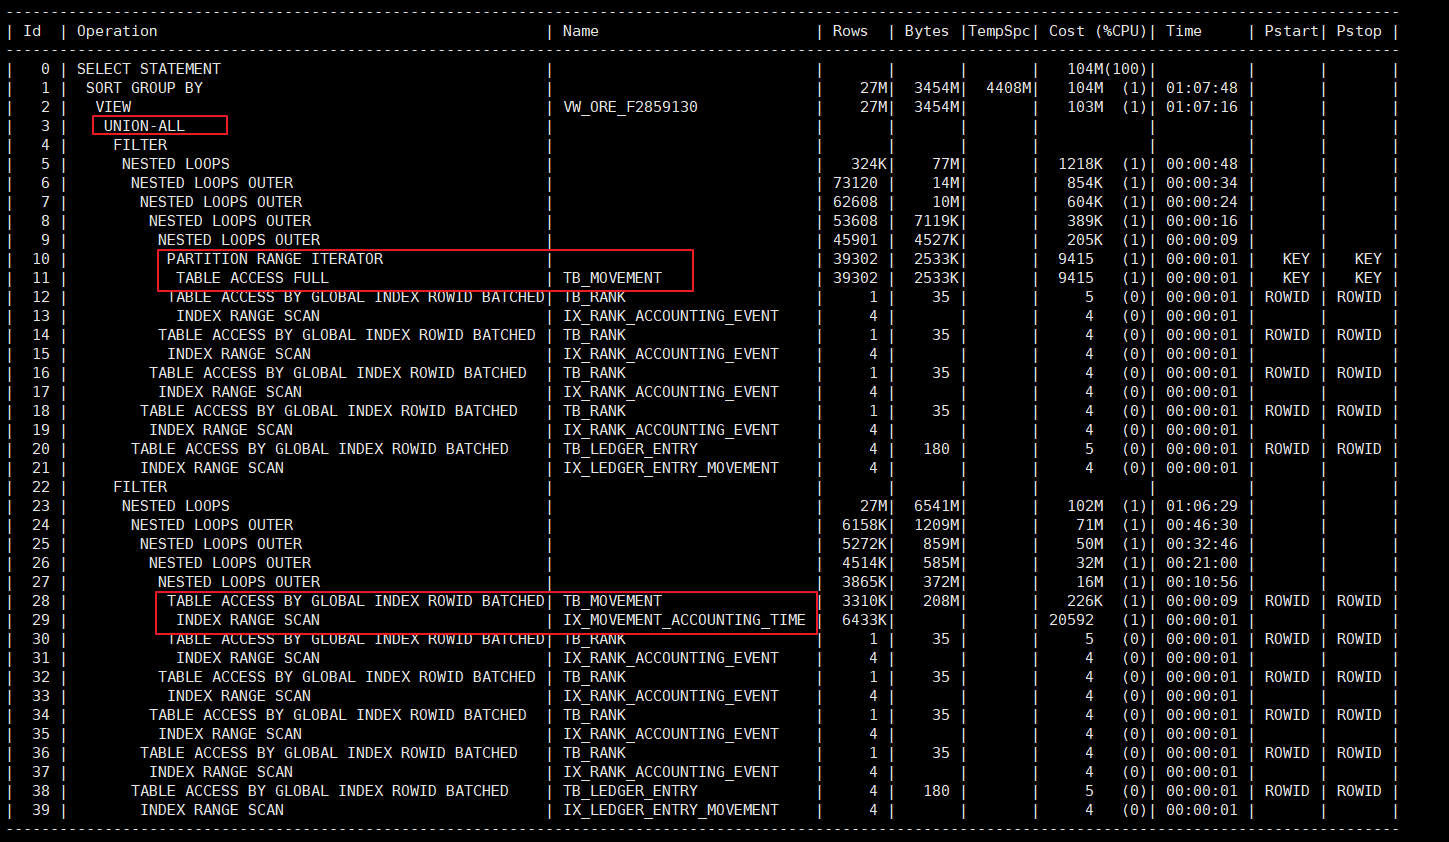Click the Name column header
Screen dimensions: 1449x842
click(x=581, y=31)
